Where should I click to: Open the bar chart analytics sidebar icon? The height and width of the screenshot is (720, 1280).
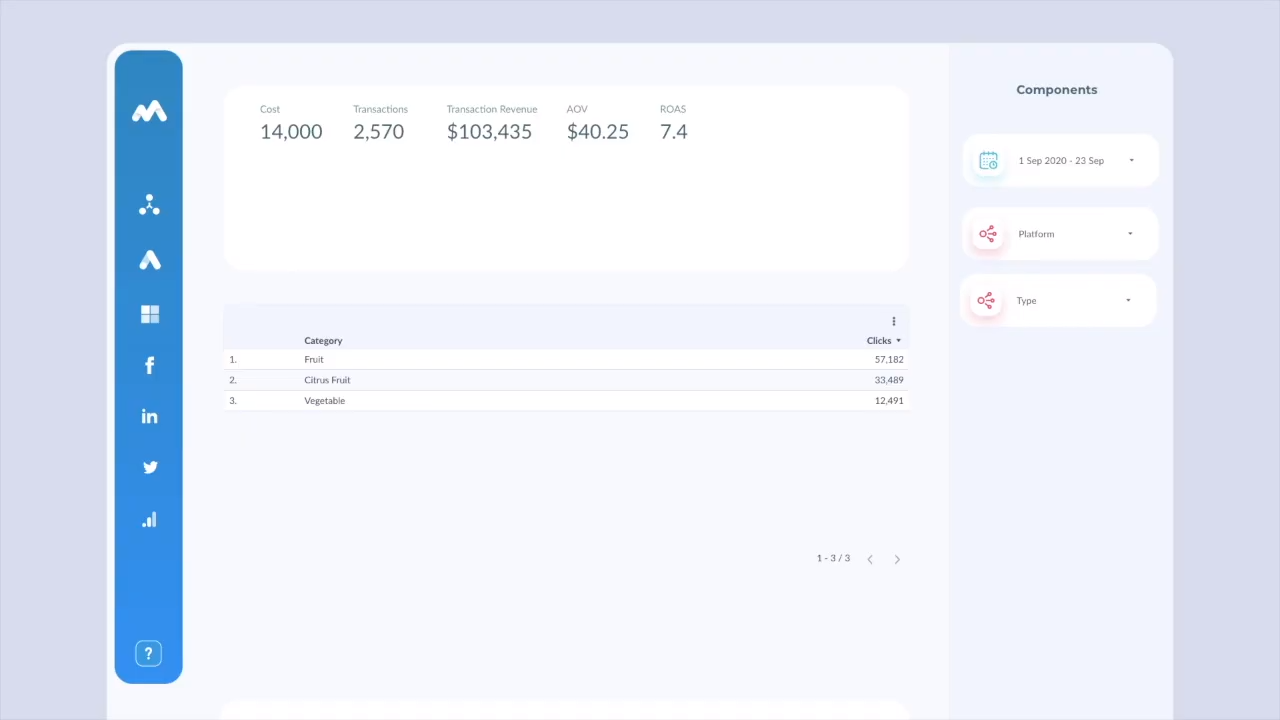pyautogui.click(x=149, y=520)
